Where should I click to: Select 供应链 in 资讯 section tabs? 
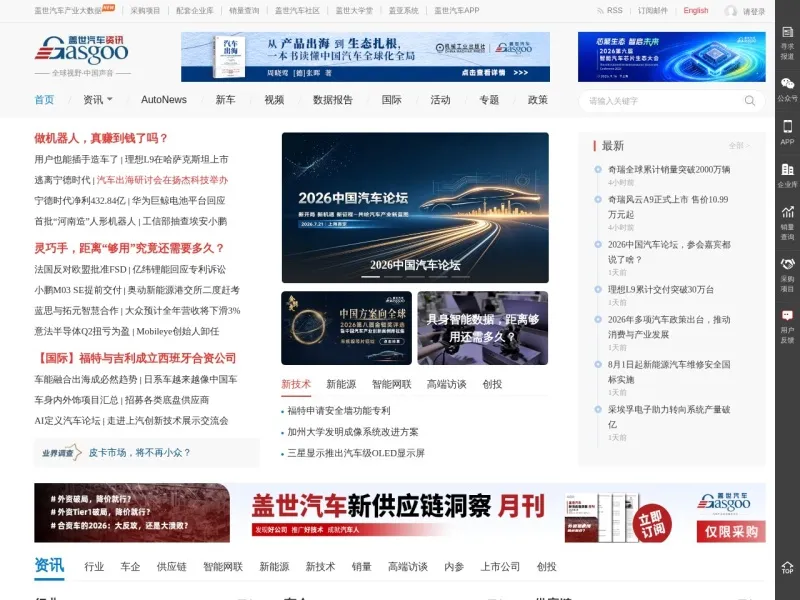[171, 566]
